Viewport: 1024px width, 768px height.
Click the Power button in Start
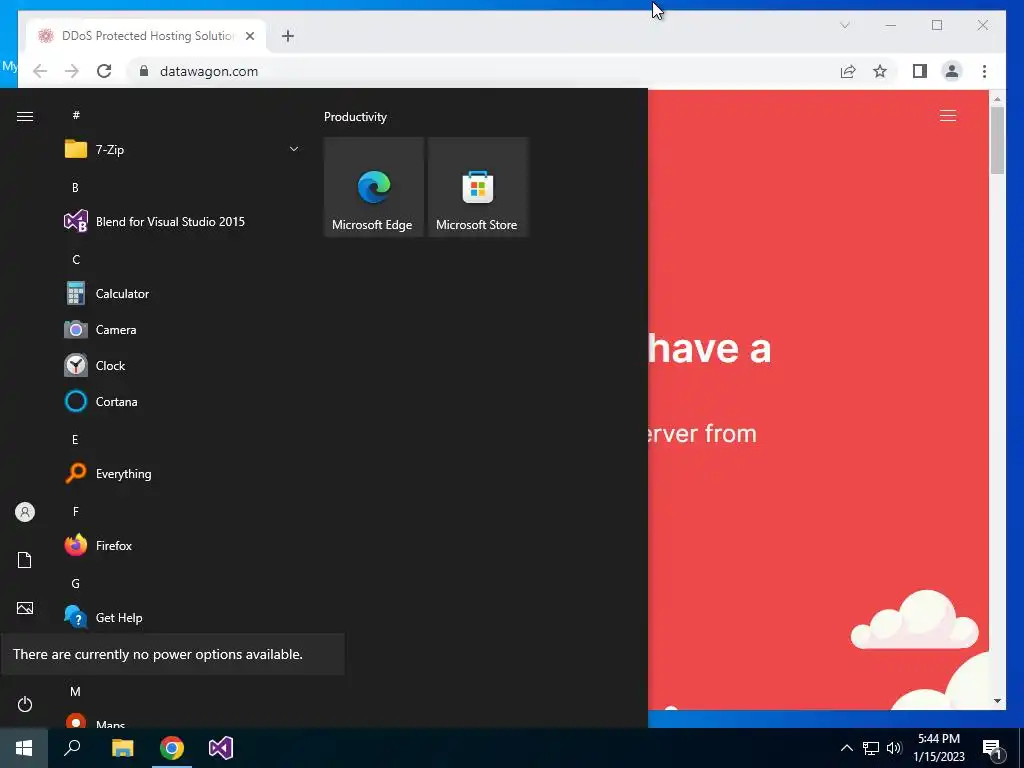25,704
